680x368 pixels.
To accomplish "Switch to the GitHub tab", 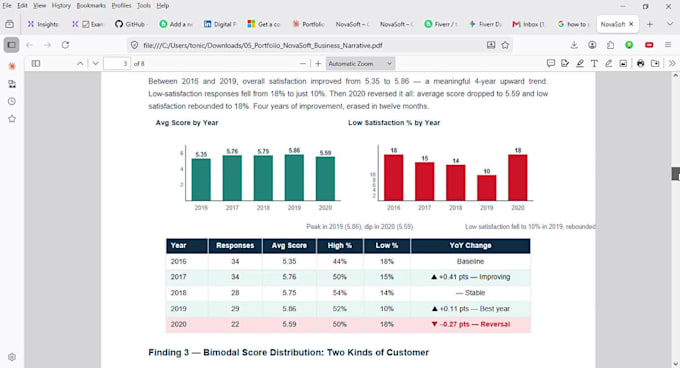I will click(x=130, y=24).
